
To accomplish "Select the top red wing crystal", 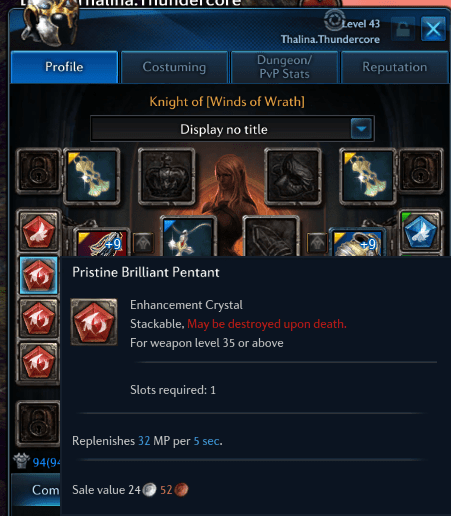I will pos(39,231).
